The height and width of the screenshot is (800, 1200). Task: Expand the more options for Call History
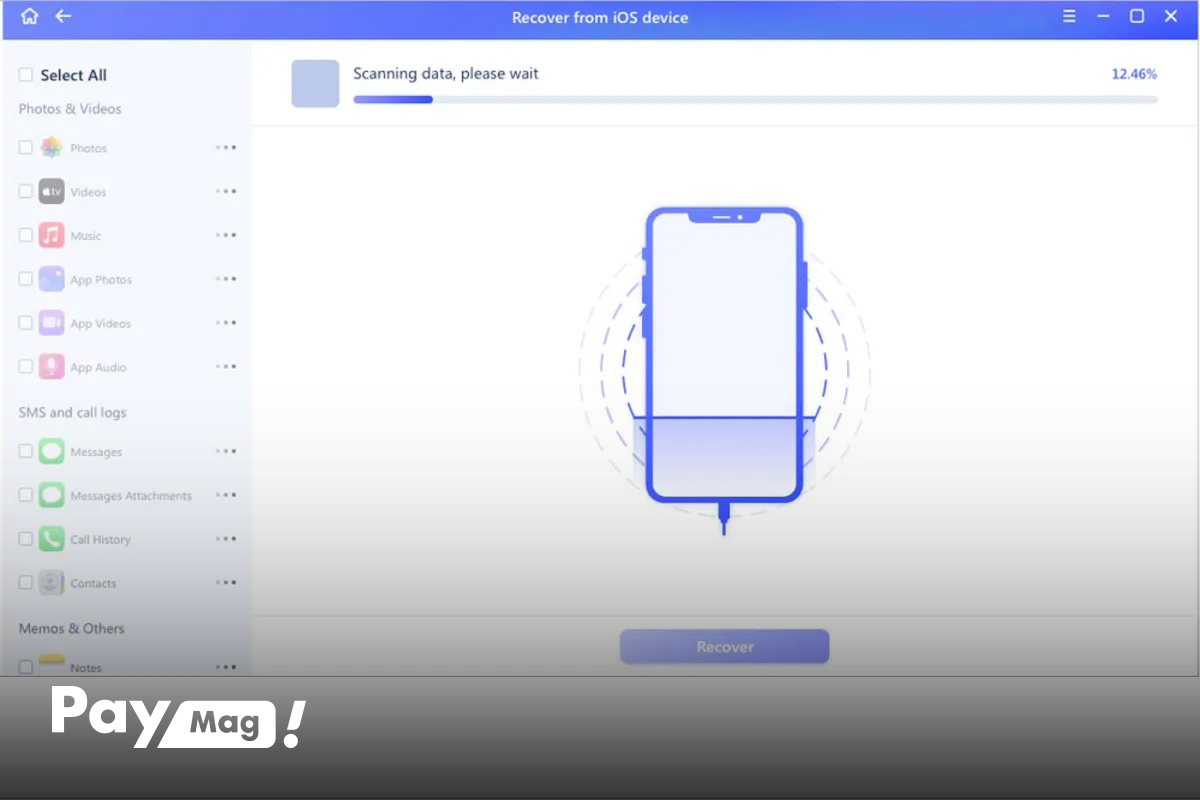pyautogui.click(x=226, y=539)
